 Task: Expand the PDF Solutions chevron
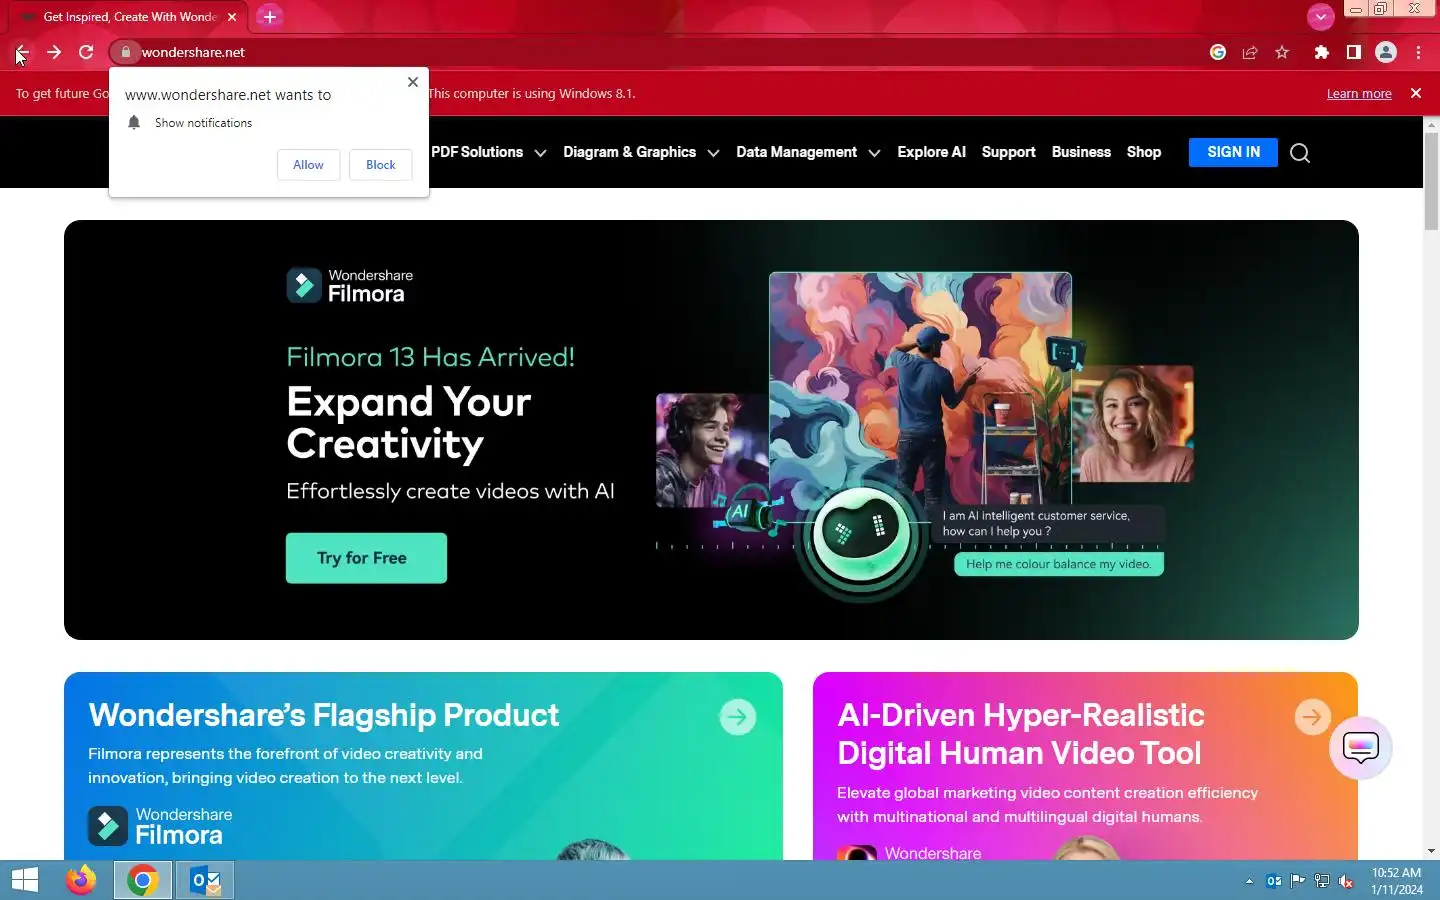point(540,153)
